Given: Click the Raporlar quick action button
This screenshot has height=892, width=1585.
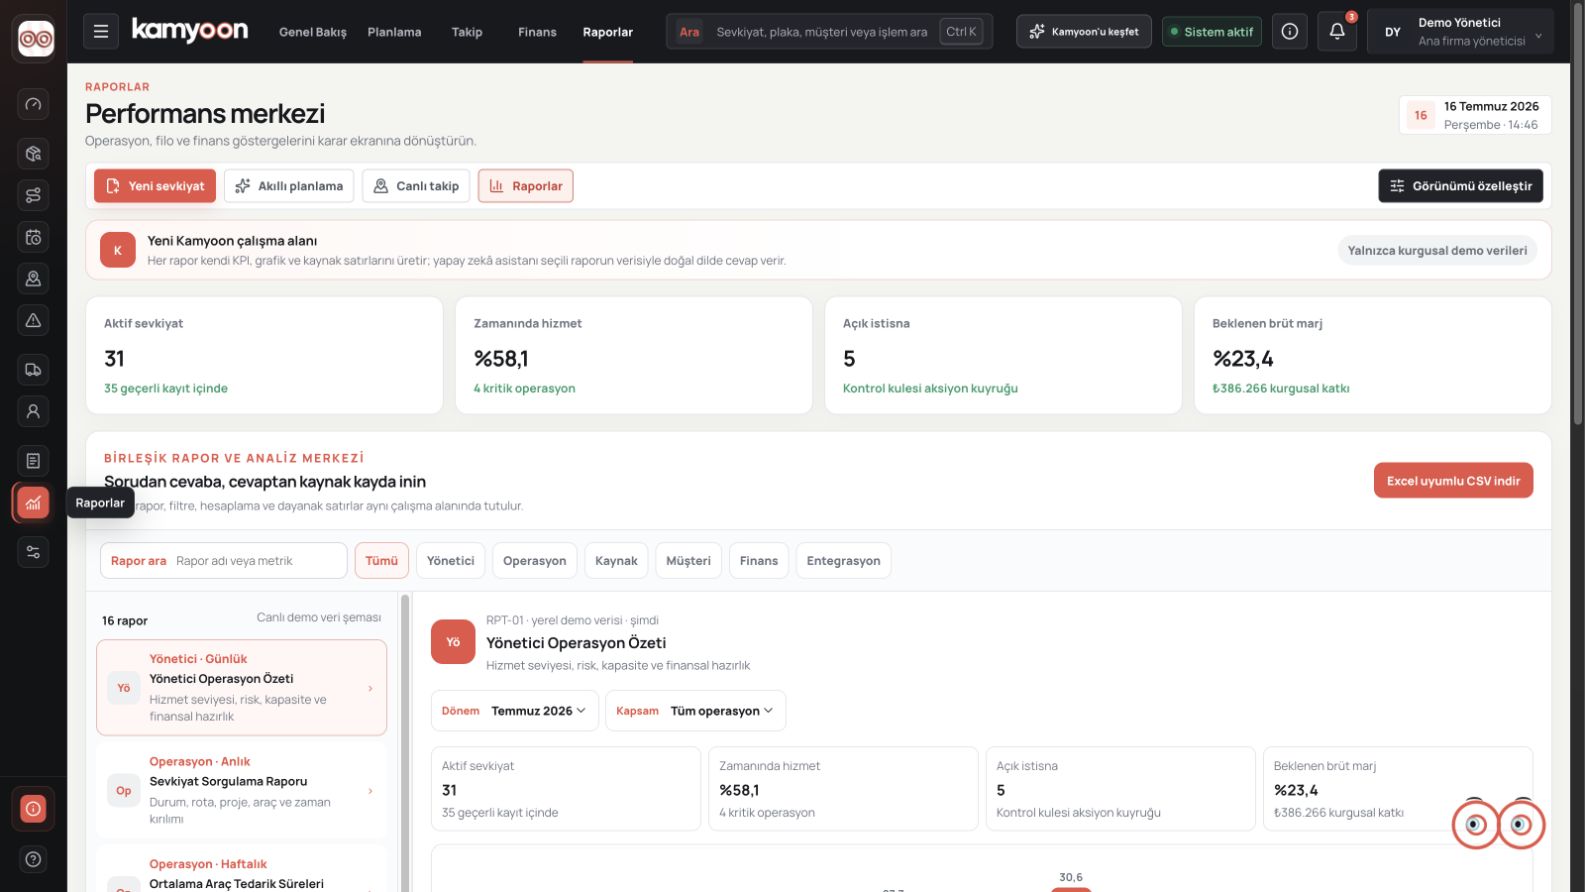Looking at the screenshot, I should click(526, 186).
